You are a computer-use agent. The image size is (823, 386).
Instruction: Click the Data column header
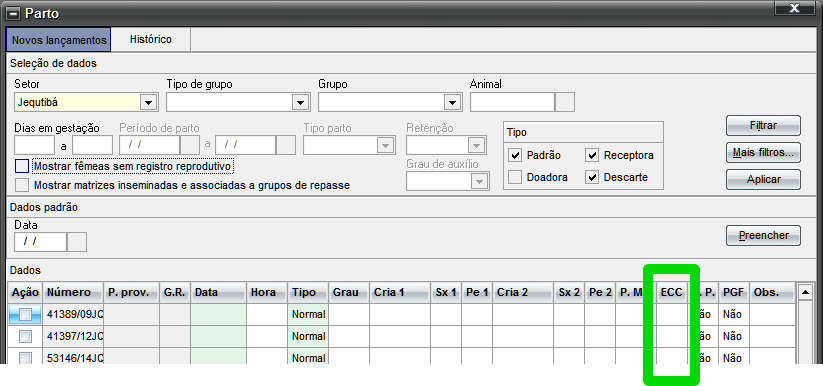tap(218, 293)
